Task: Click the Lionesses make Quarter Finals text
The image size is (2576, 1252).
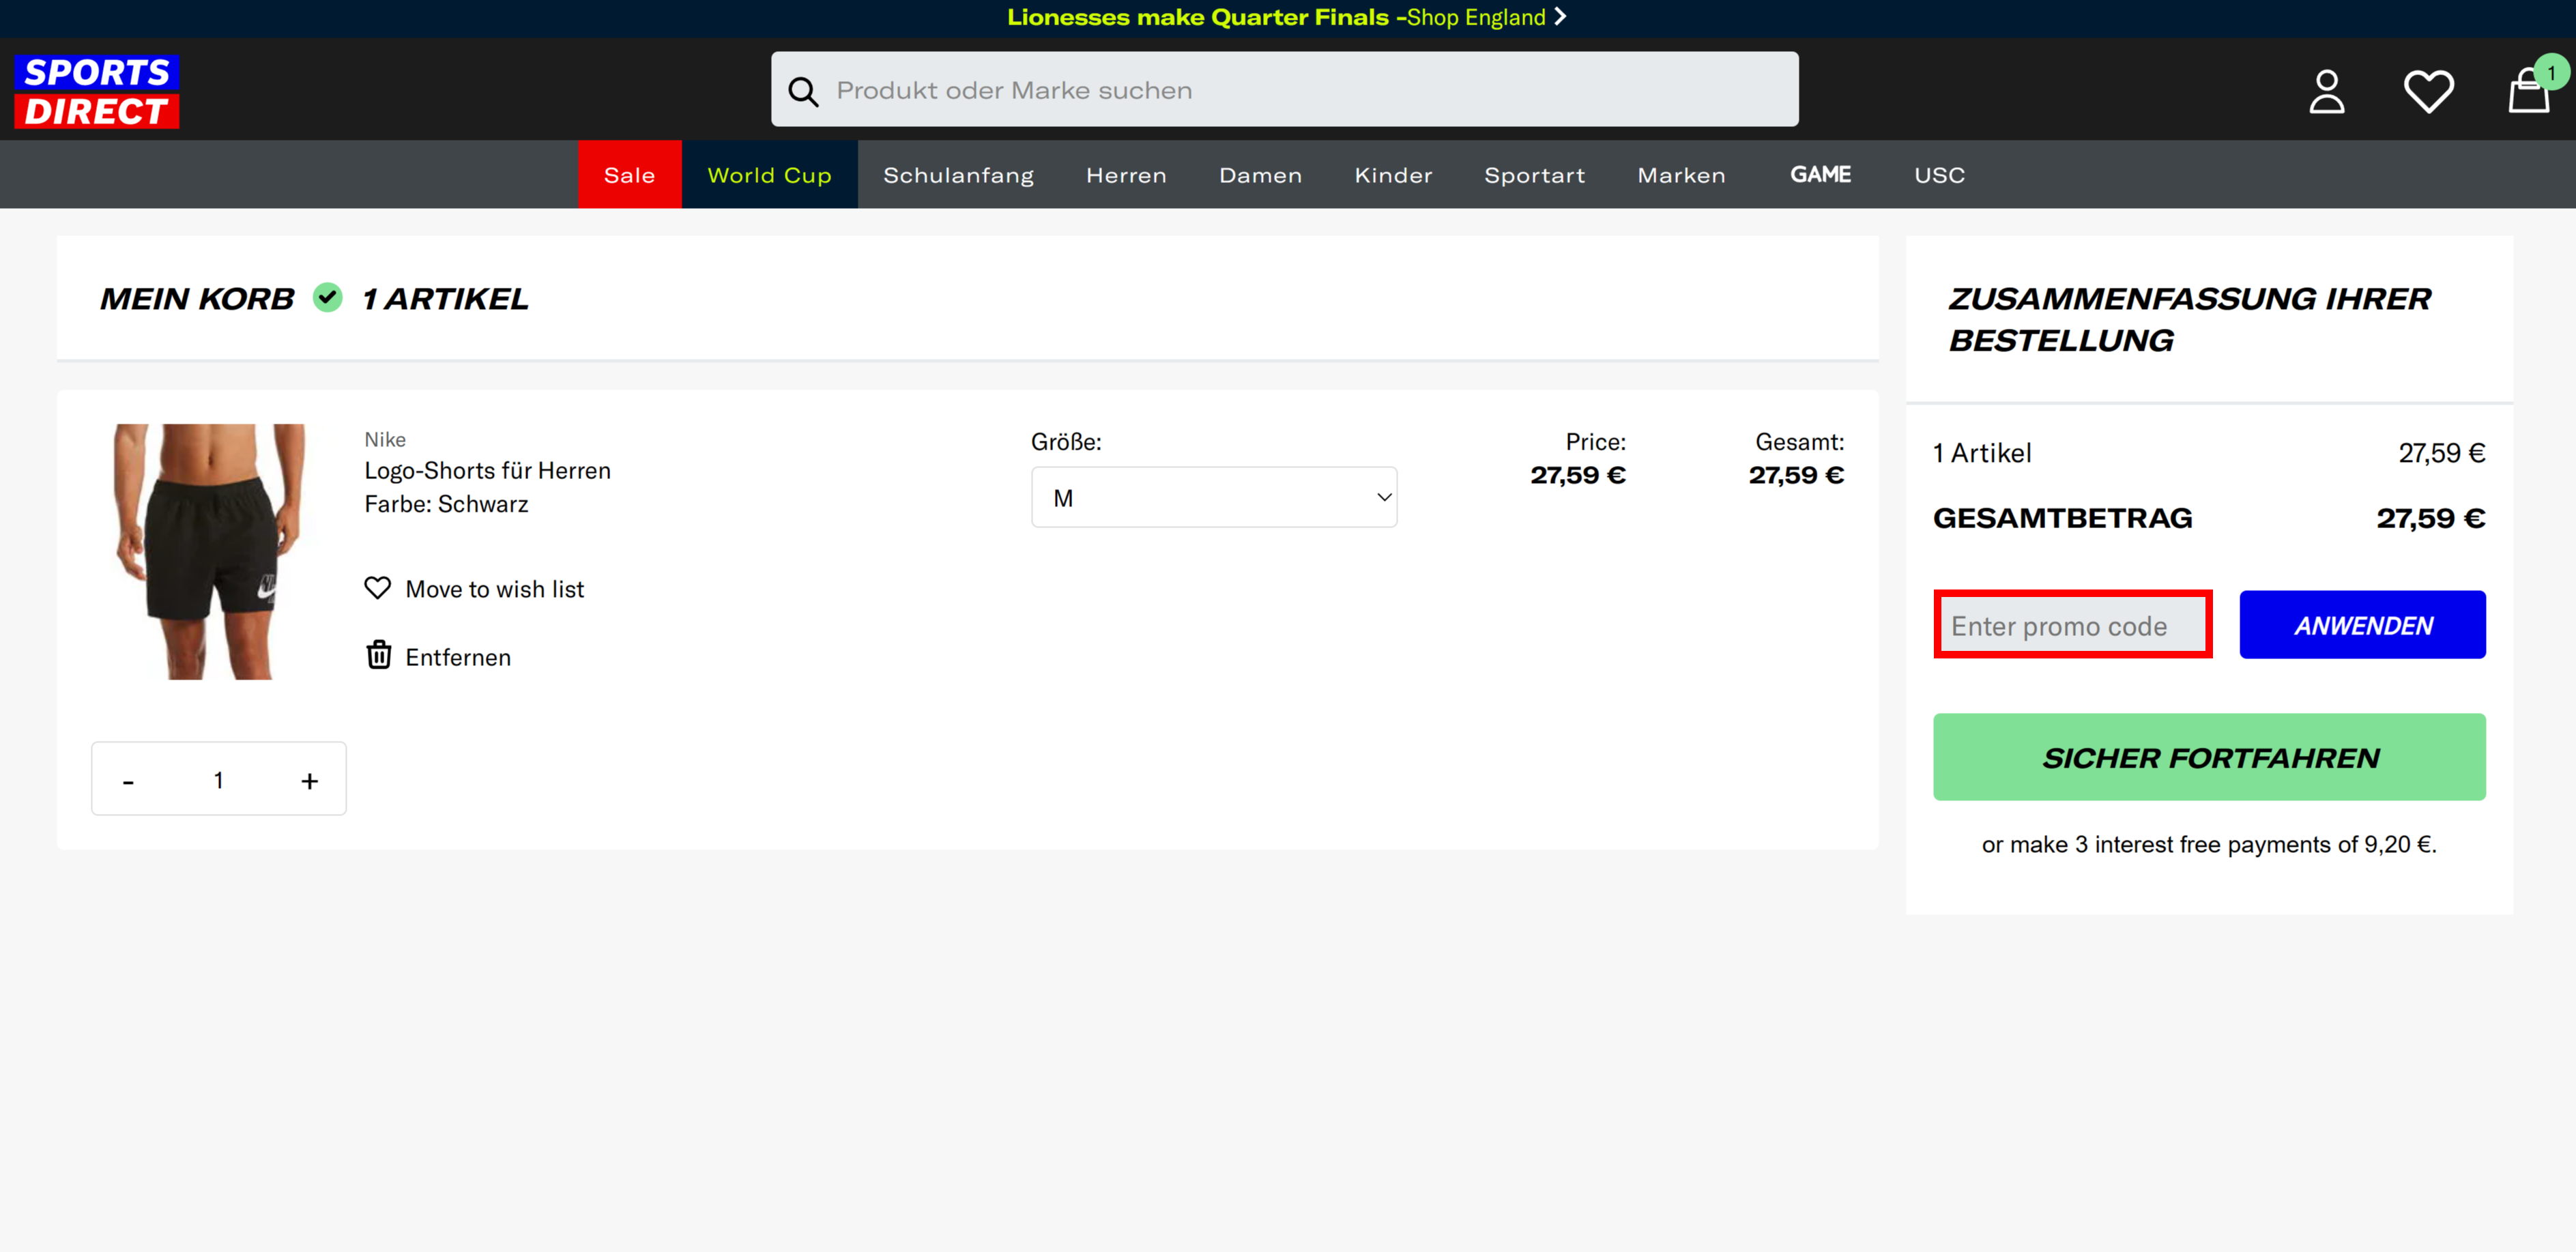Action: (1197, 17)
